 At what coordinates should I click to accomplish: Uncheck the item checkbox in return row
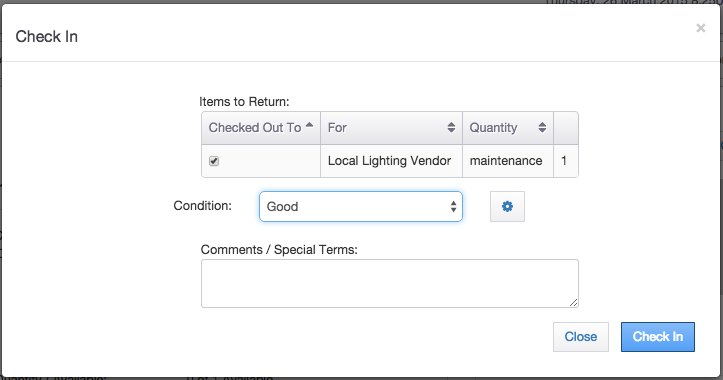(x=214, y=161)
